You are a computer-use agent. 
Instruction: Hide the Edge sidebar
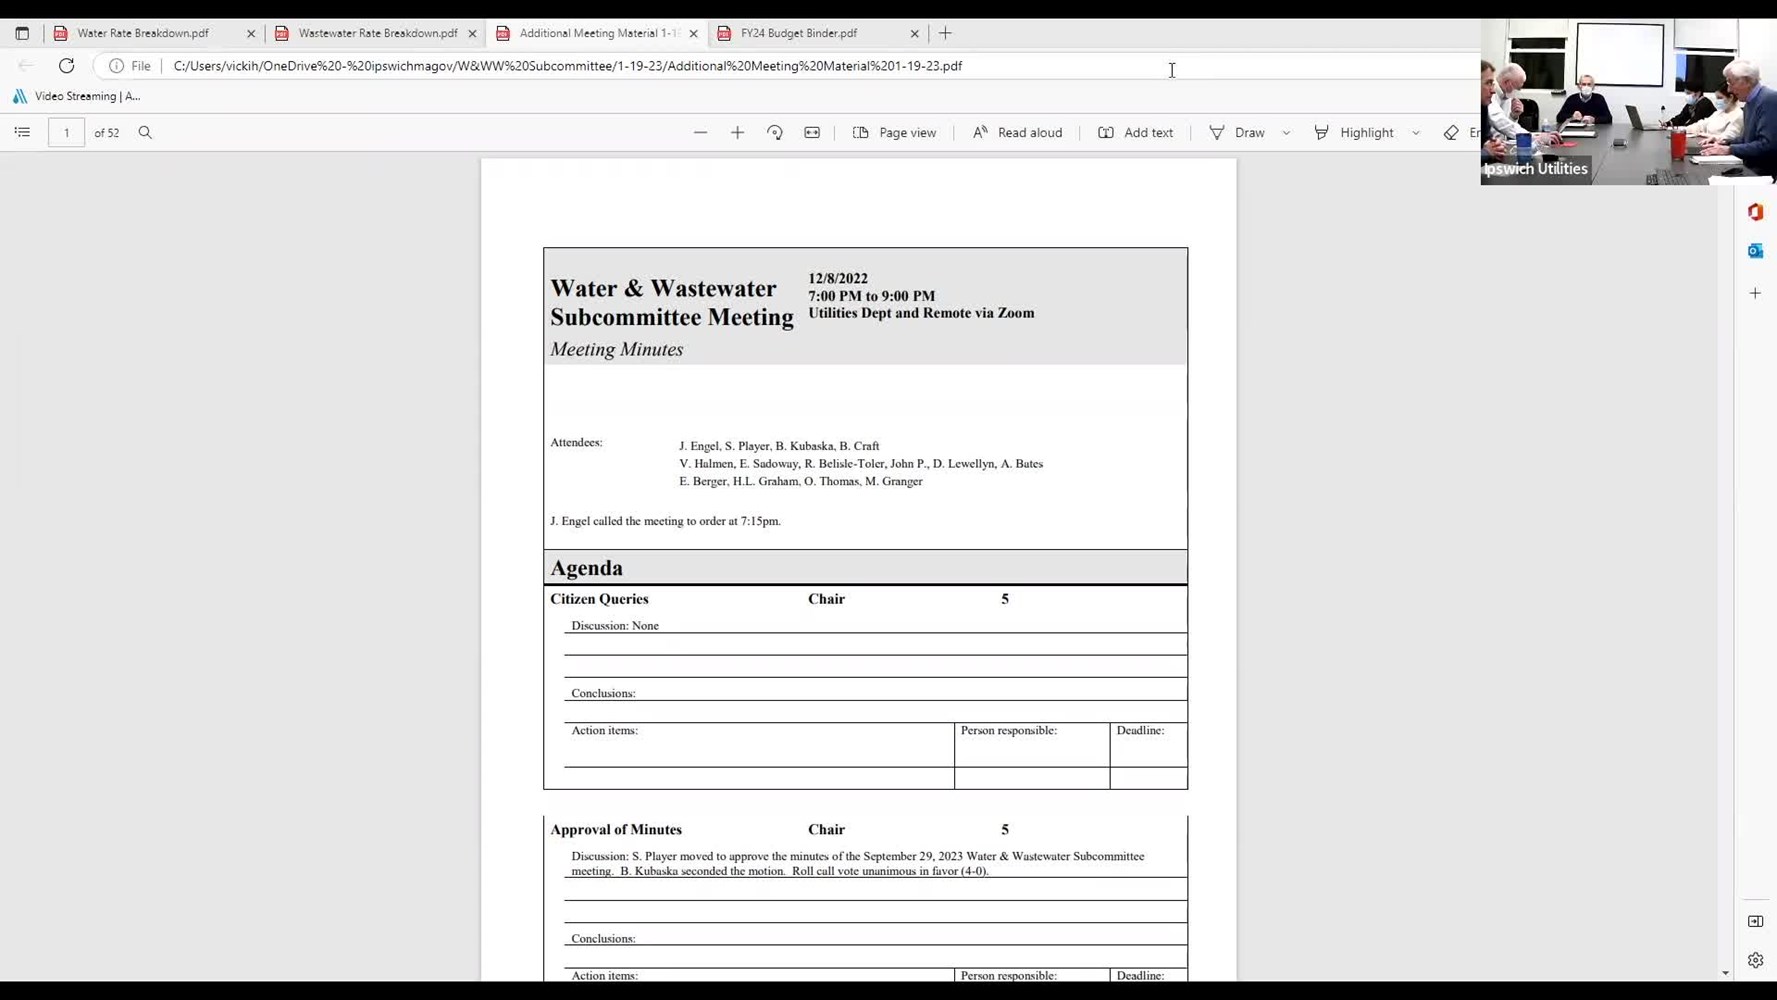pyautogui.click(x=1755, y=921)
